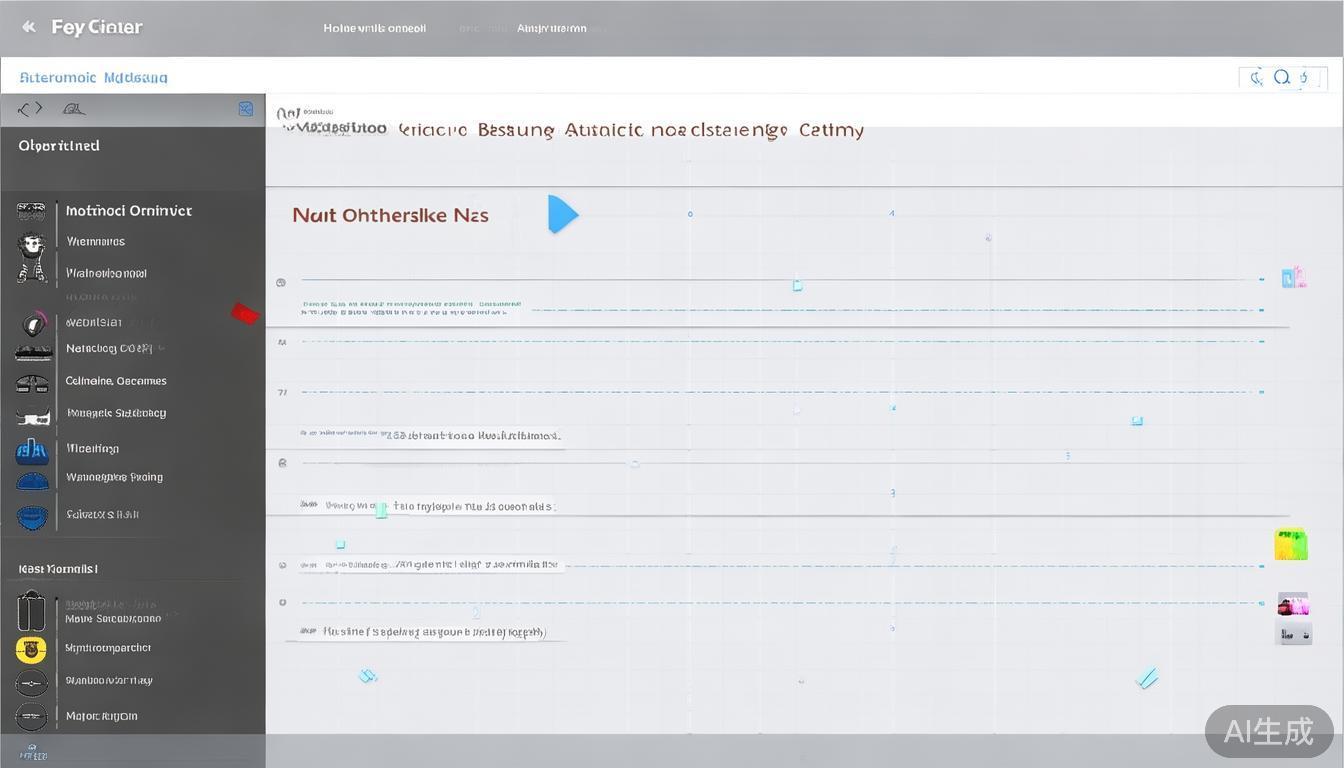The width and height of the screenshot is (1344, 768).
Task: Click the blue square icon in sidebar toolbar
Action: [246, 109]
